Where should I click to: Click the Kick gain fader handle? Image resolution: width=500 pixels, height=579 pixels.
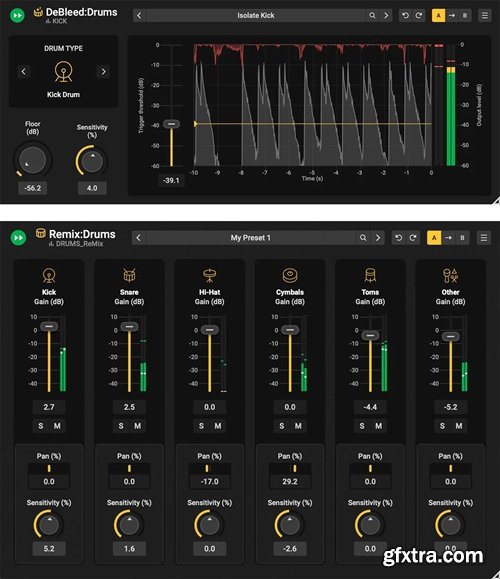(49, 326)
